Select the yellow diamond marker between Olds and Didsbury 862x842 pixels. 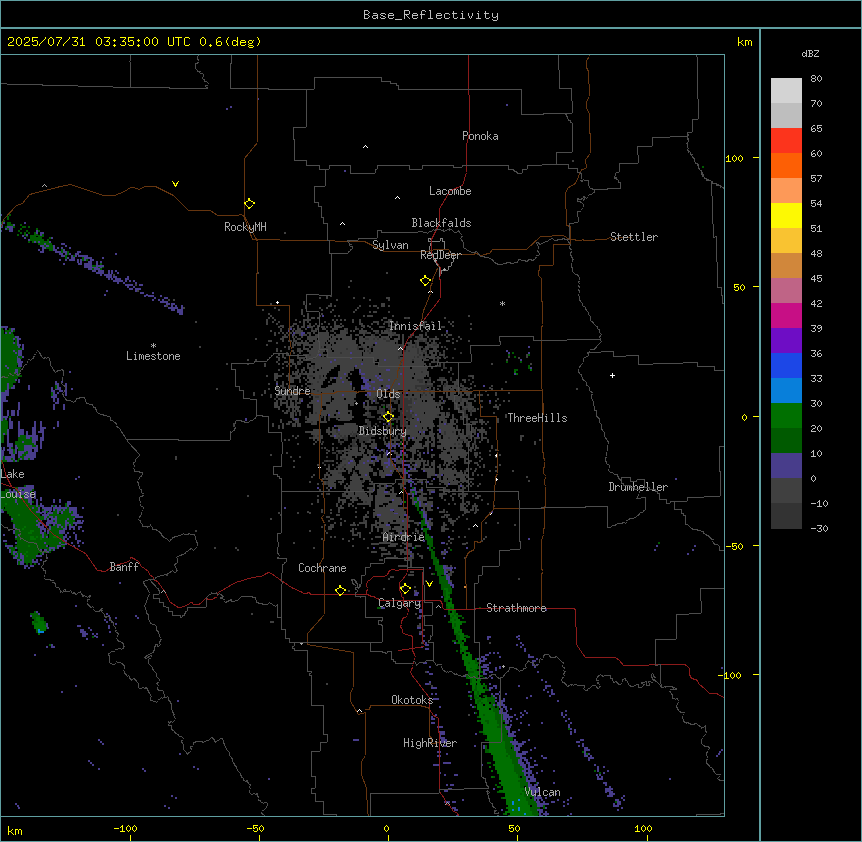tap(389, 417)
